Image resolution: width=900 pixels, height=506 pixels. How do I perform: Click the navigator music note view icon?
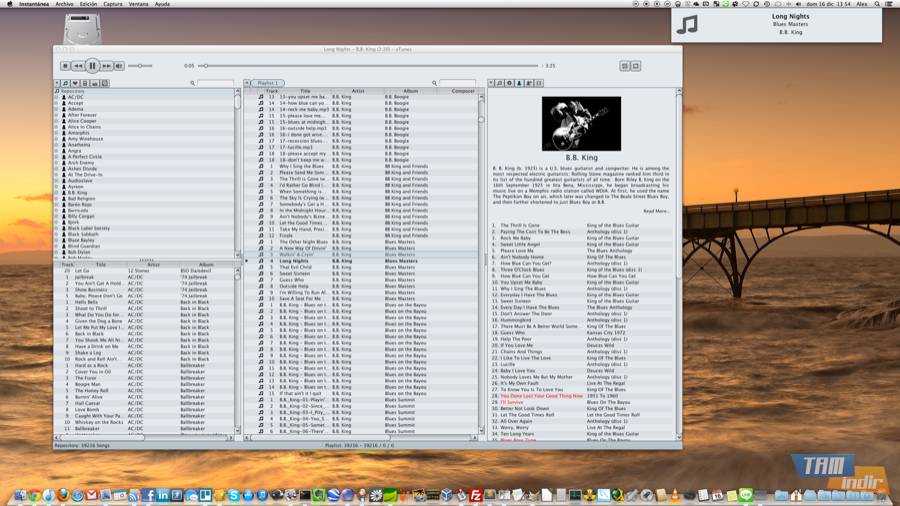(66, 83)
